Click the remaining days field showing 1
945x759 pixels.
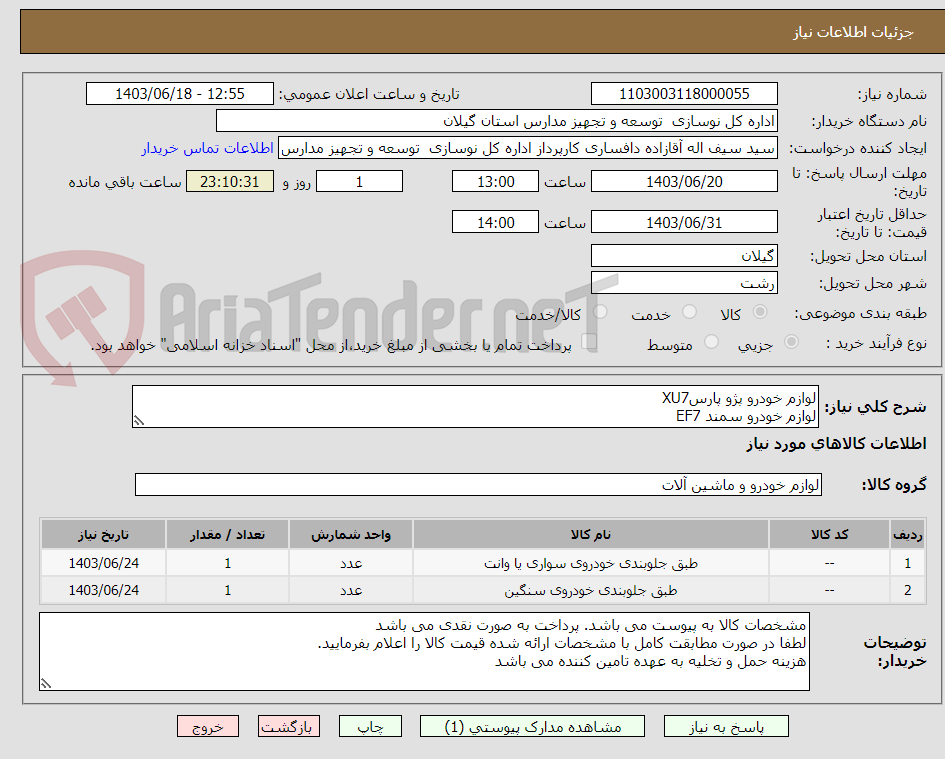(359, 181)
